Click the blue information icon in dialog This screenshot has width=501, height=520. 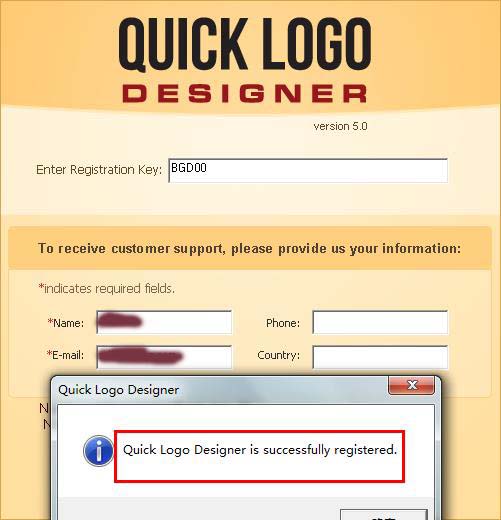(x=98, y=451)
